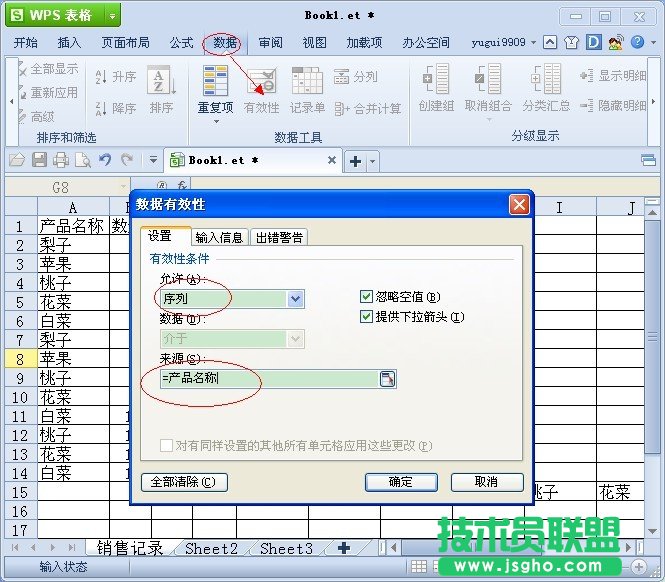
Task: Expand the 允许 dropdown showing 序列
Action: click(295, 299)
